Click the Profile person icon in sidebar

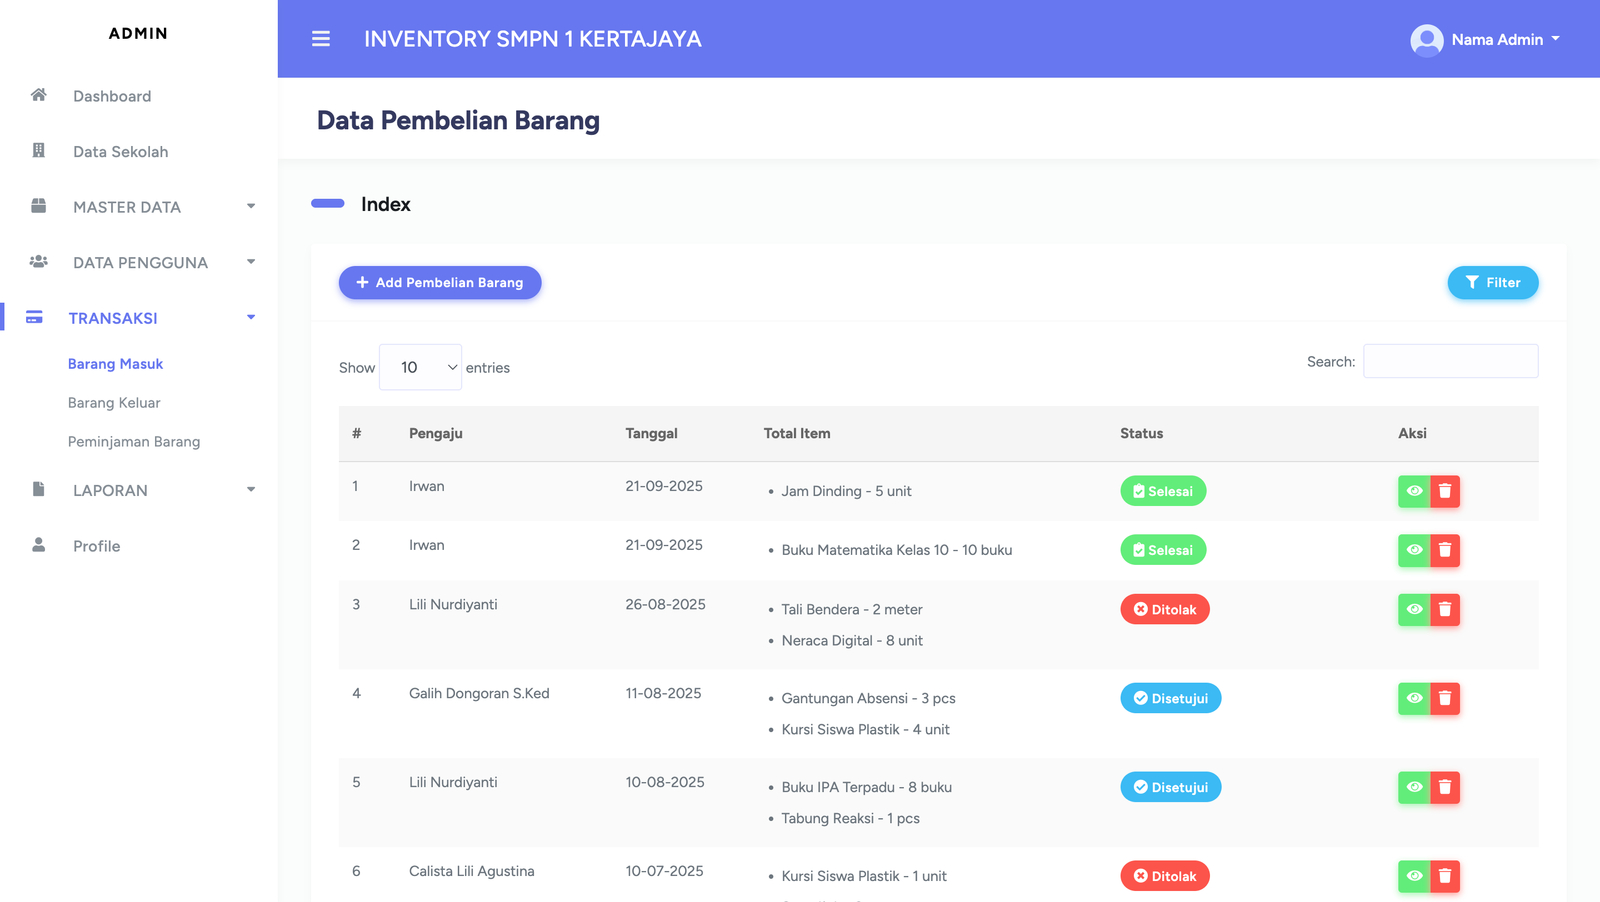[39, 545]
